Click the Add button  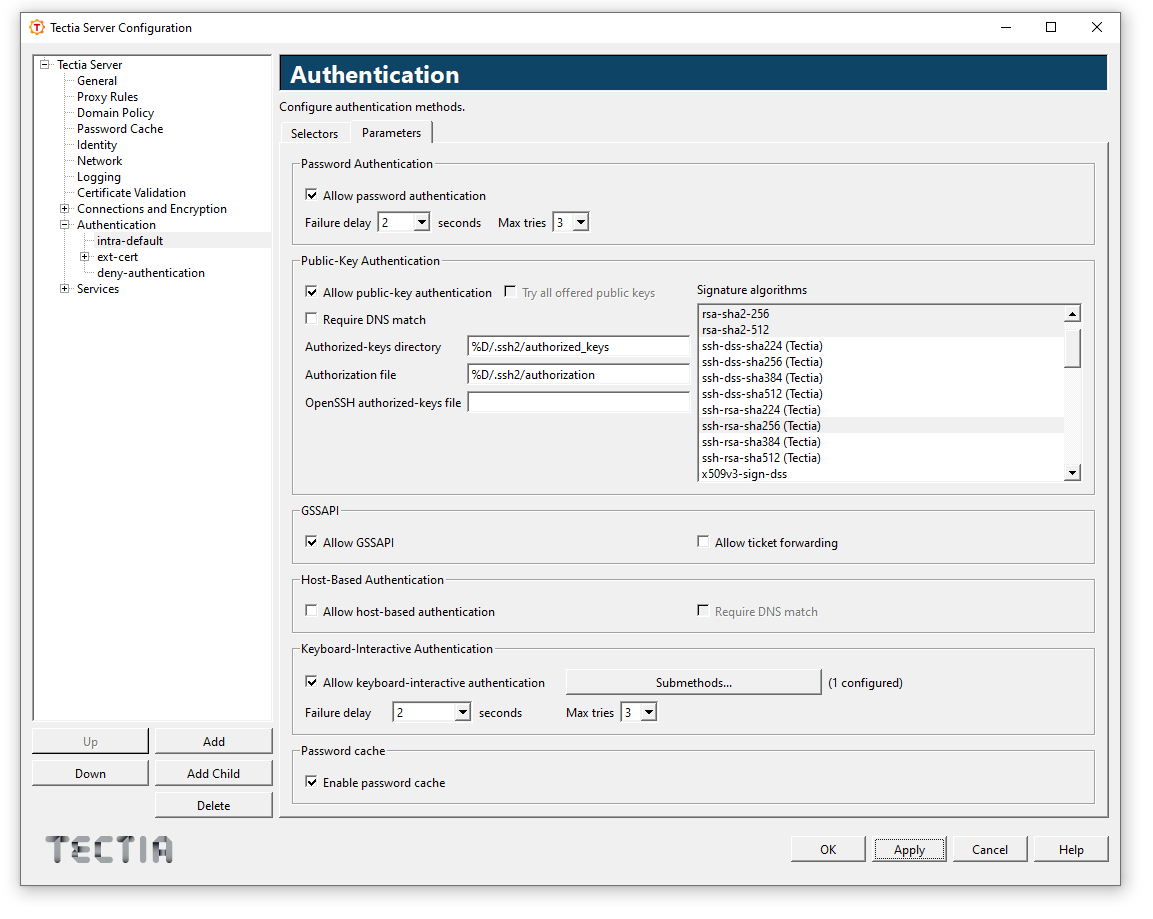[x=214, y=742]
